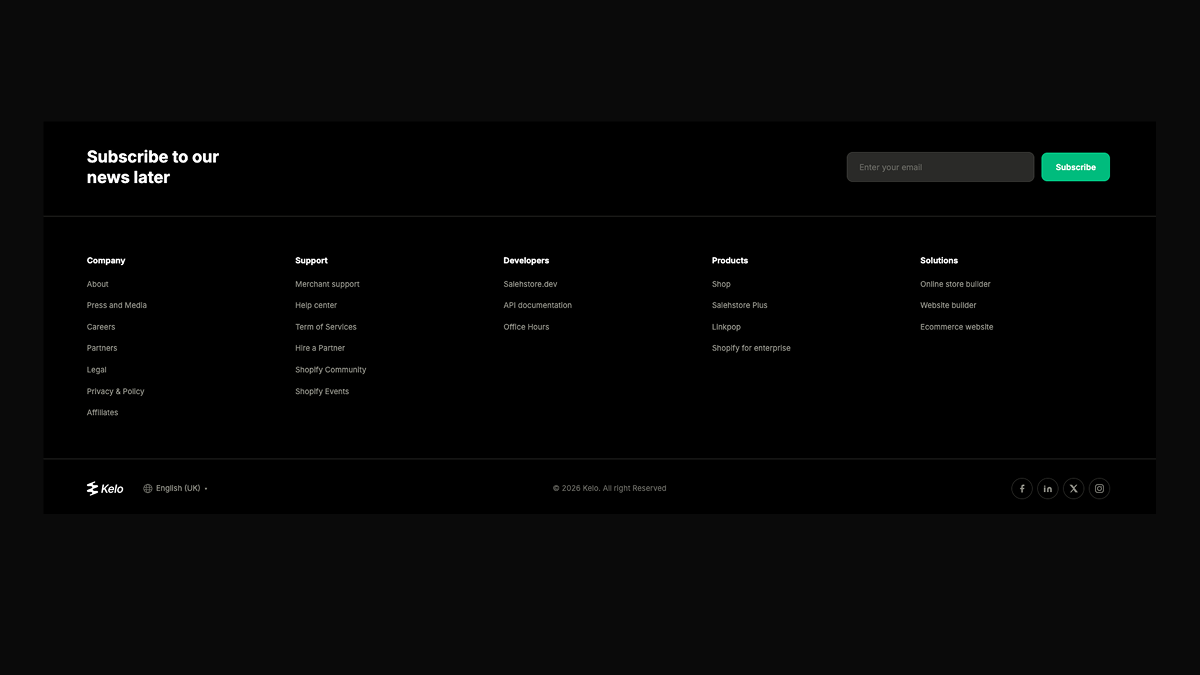Click the Privacy & Policy link

(x=115, y=391)
